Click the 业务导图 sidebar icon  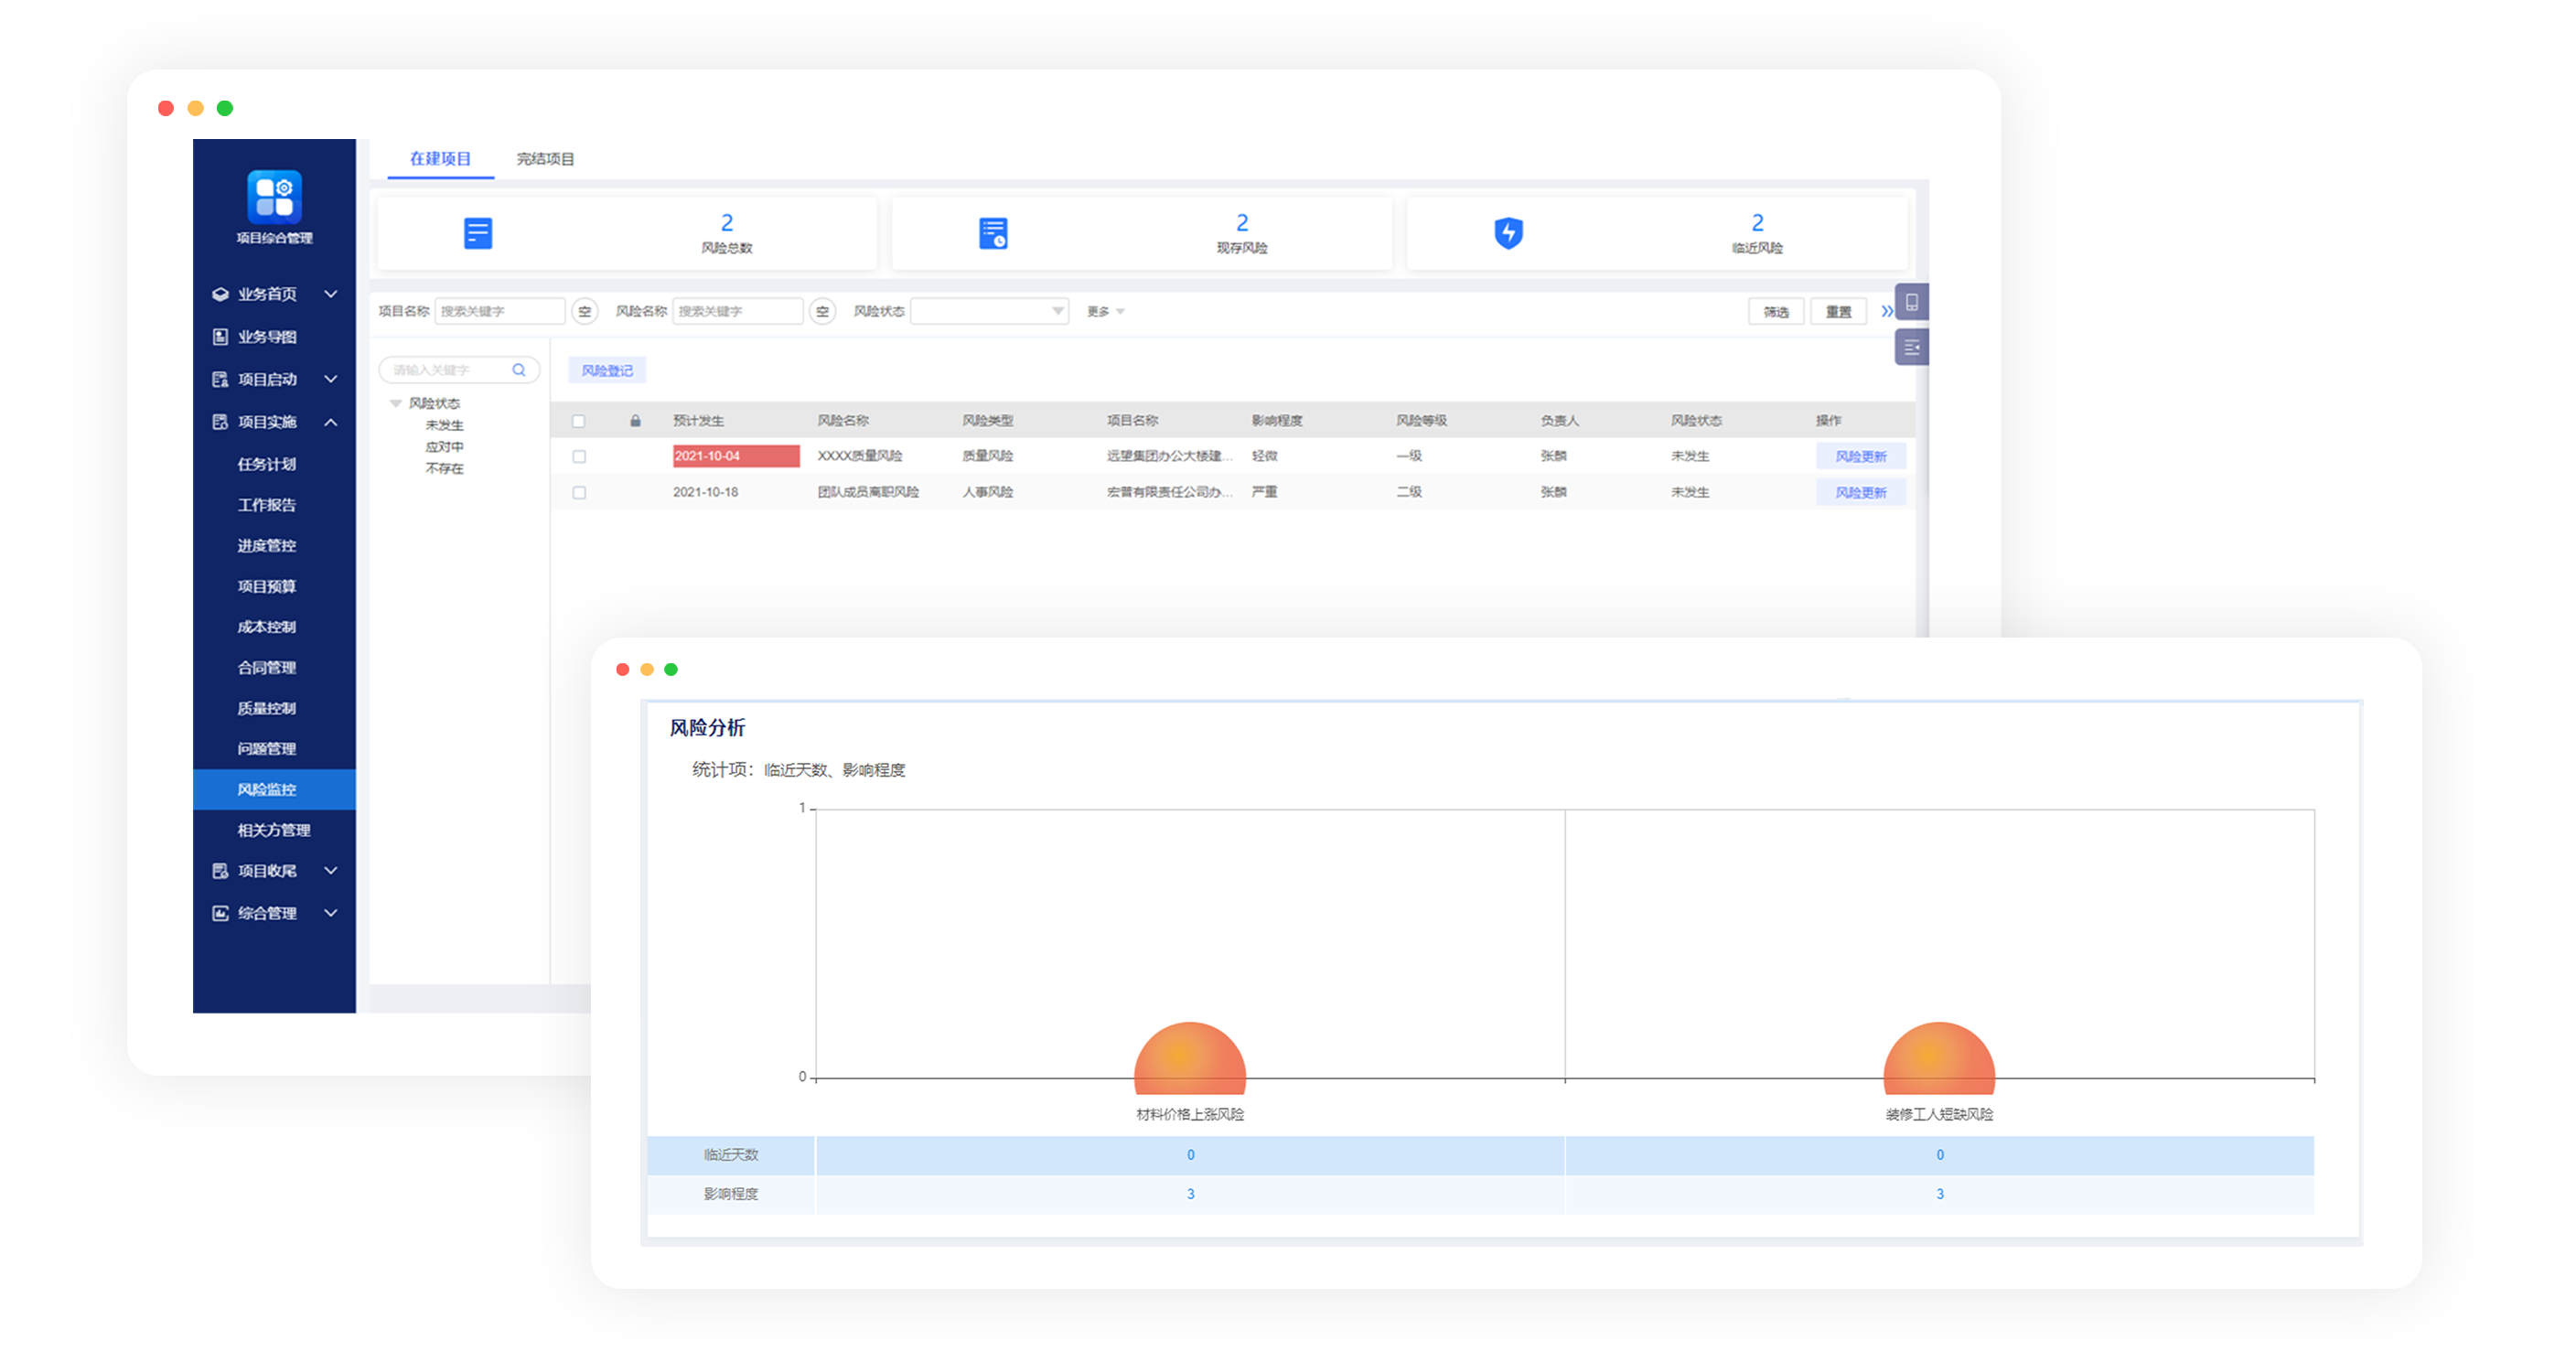pos(220,337)
